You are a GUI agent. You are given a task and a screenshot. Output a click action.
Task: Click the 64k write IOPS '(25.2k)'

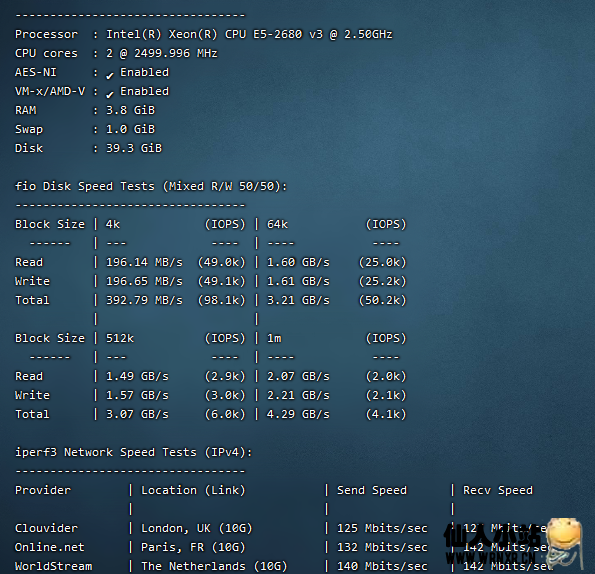383,281
